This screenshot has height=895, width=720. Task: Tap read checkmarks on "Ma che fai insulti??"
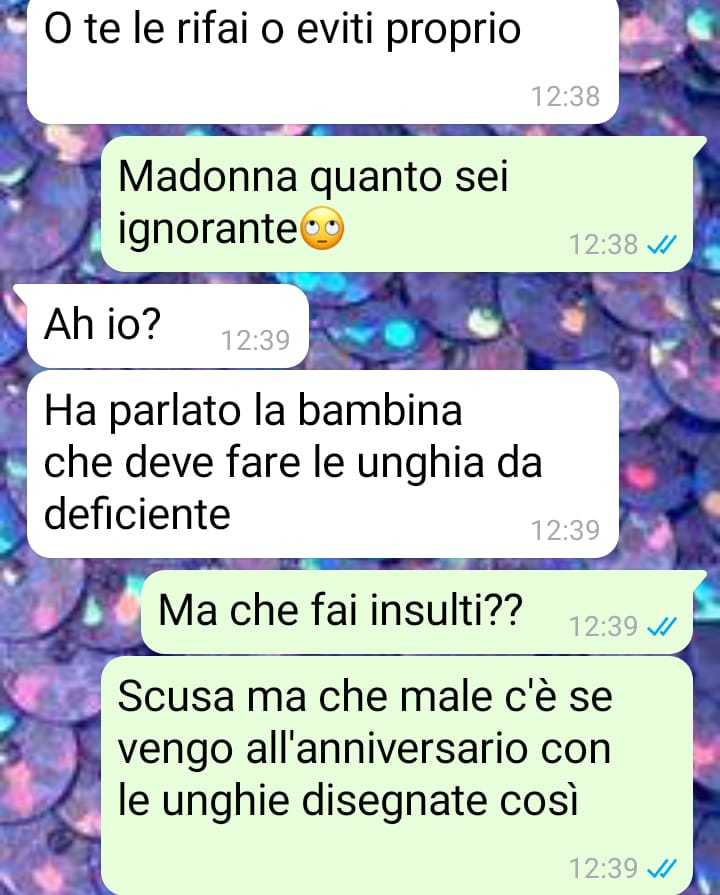662,627
